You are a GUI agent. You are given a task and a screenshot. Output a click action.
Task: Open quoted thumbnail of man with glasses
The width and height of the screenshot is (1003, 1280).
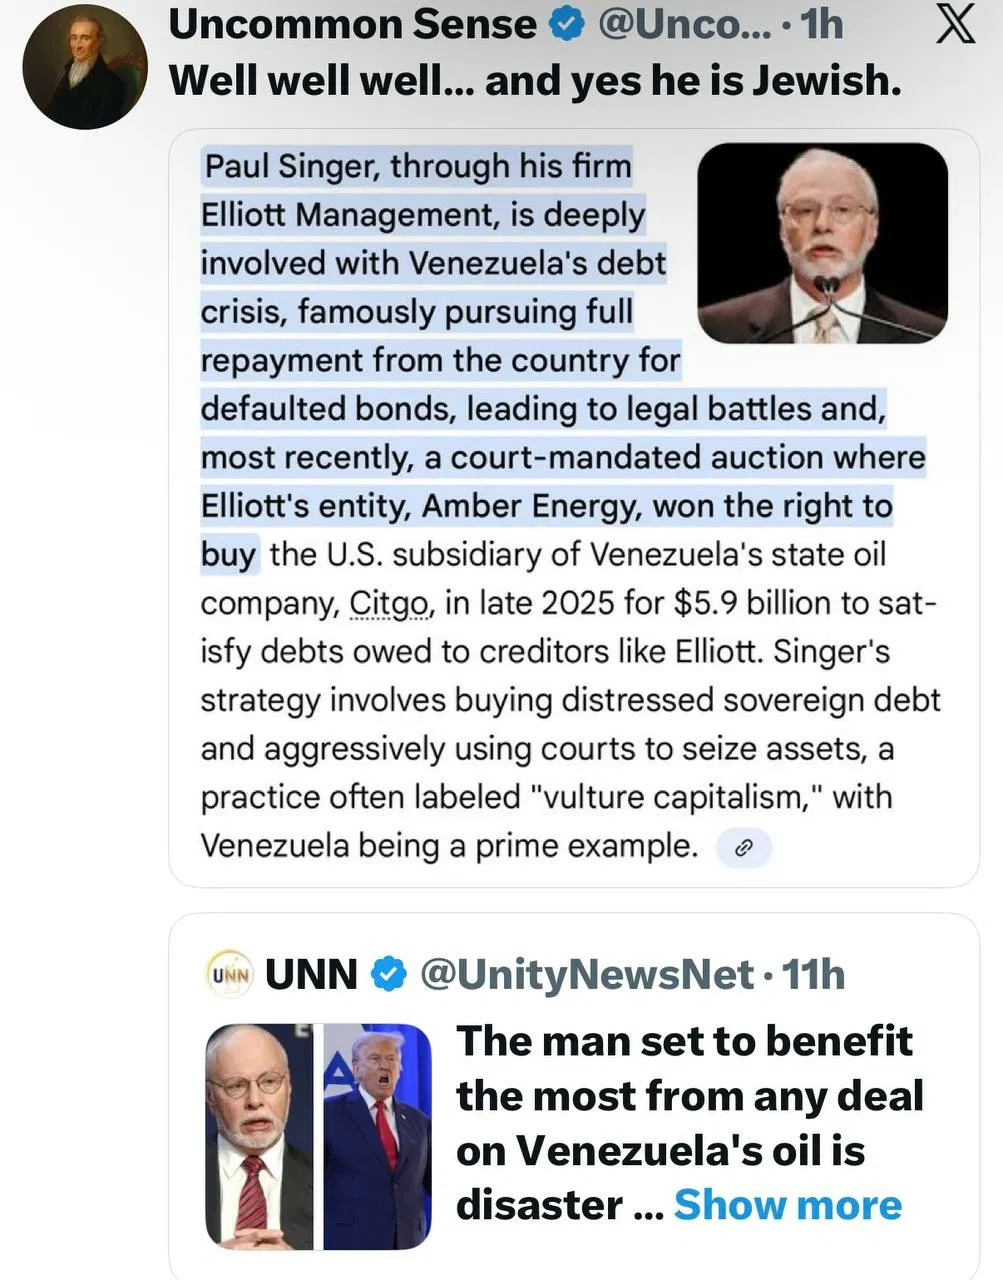tap(259, 1137)
